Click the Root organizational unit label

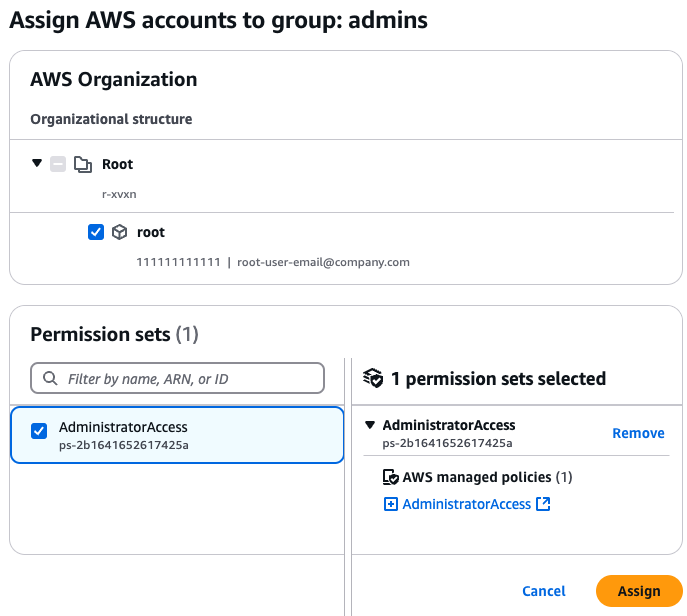click(x=117, y=164)
